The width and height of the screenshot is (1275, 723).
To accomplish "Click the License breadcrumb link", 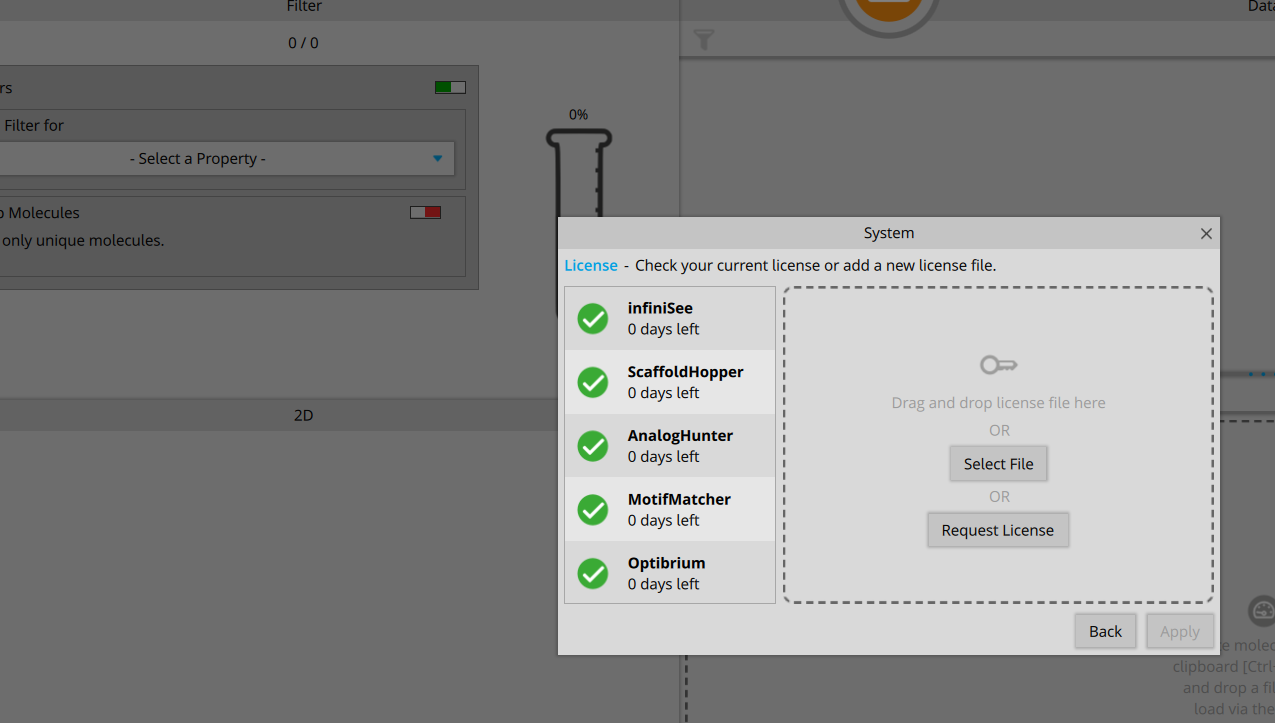I will tap(591, 265).
